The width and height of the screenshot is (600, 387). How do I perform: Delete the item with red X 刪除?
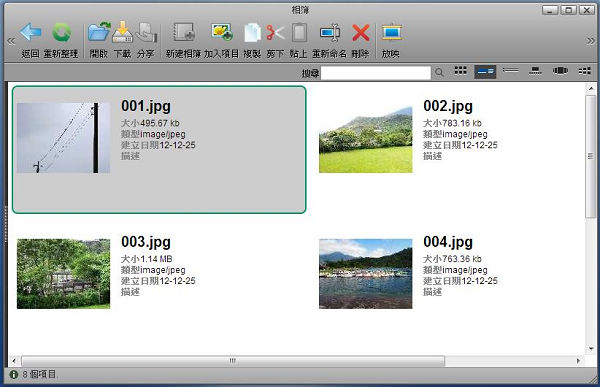click(x=360, y=33)
